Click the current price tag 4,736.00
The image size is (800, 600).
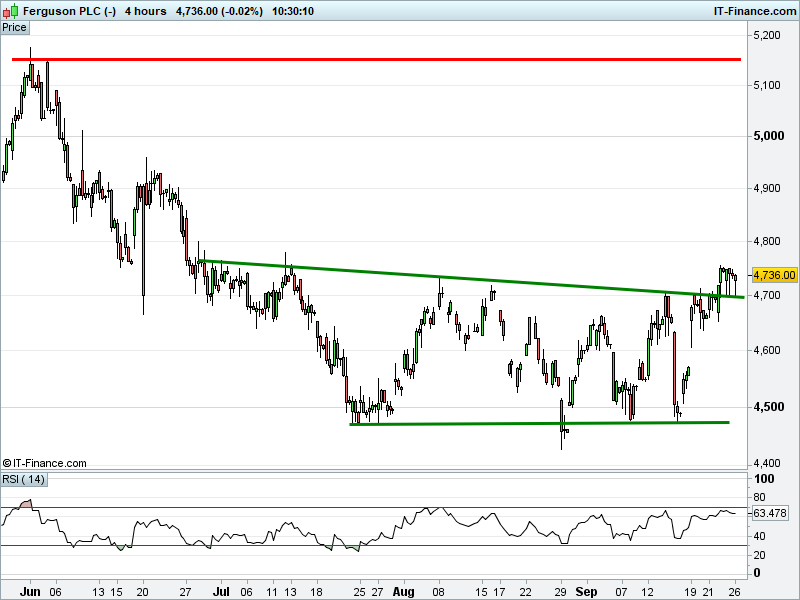point(774,275)
